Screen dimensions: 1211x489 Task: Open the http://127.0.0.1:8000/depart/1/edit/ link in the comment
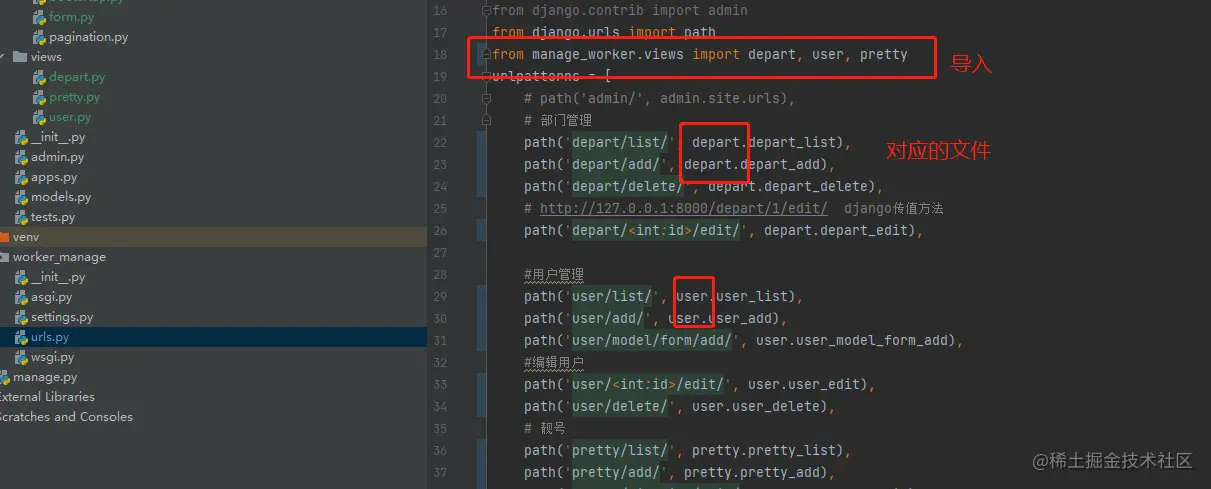tap(683, 208)
